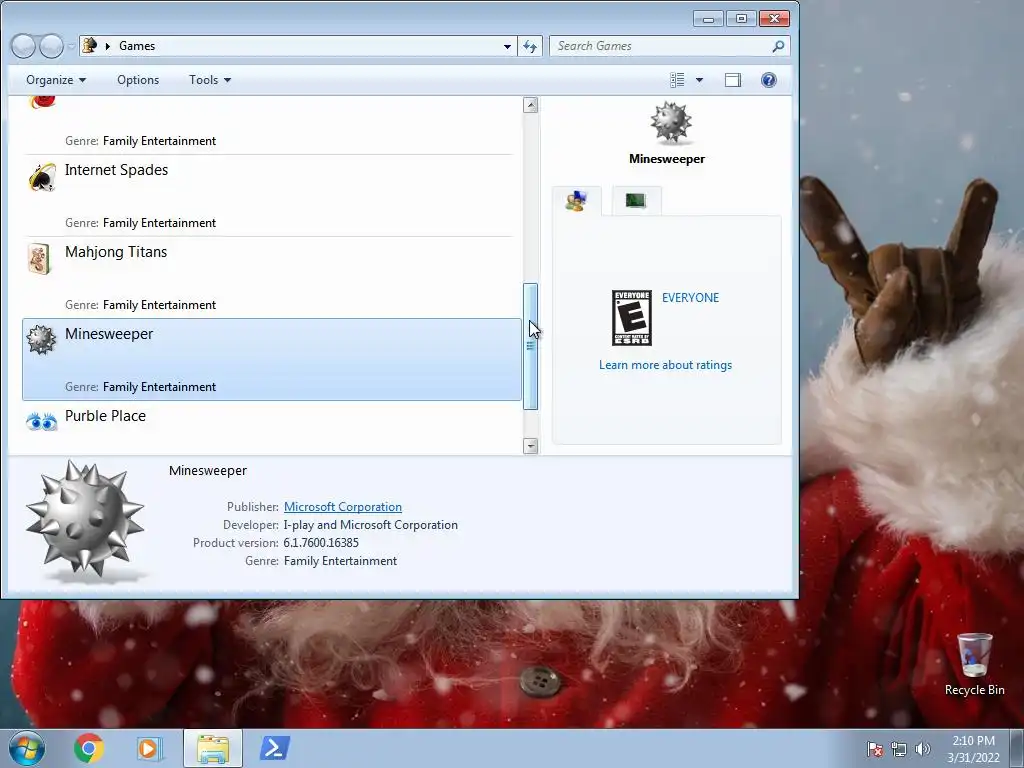This screenshot has width=1024, height=768.
Task: Click the Action Center flag tray icon
Action: 875,749
